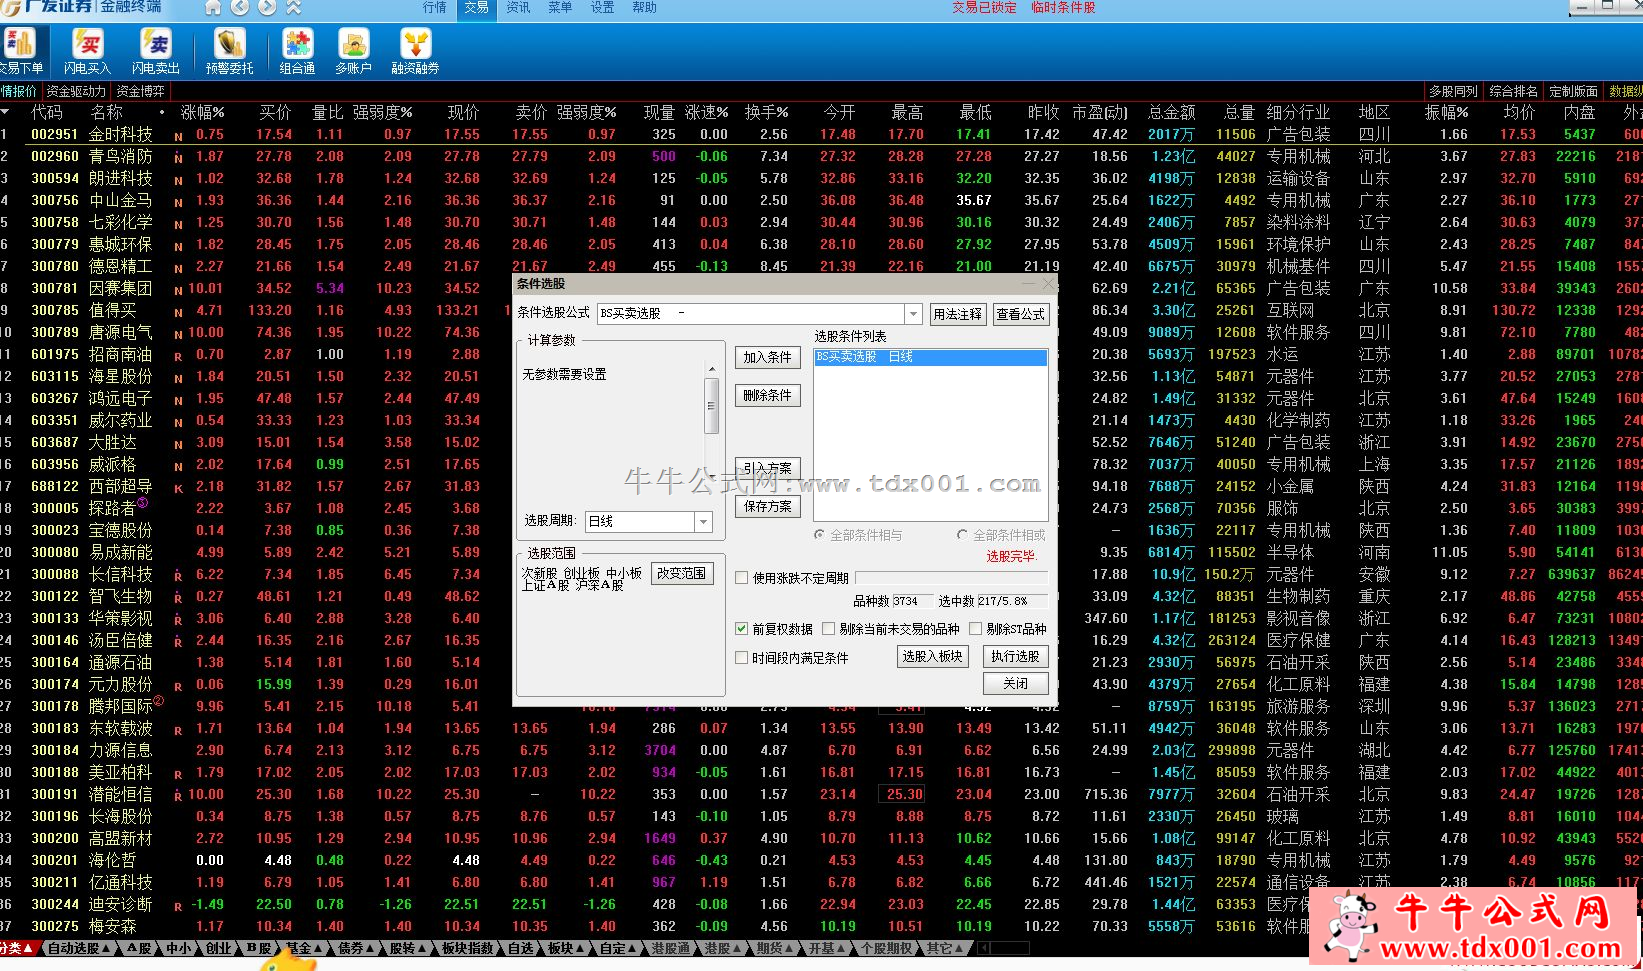The height and width of the screenshot is (971, 1643).
Task: Click the 加入条件 button
Action: point(767,357)
